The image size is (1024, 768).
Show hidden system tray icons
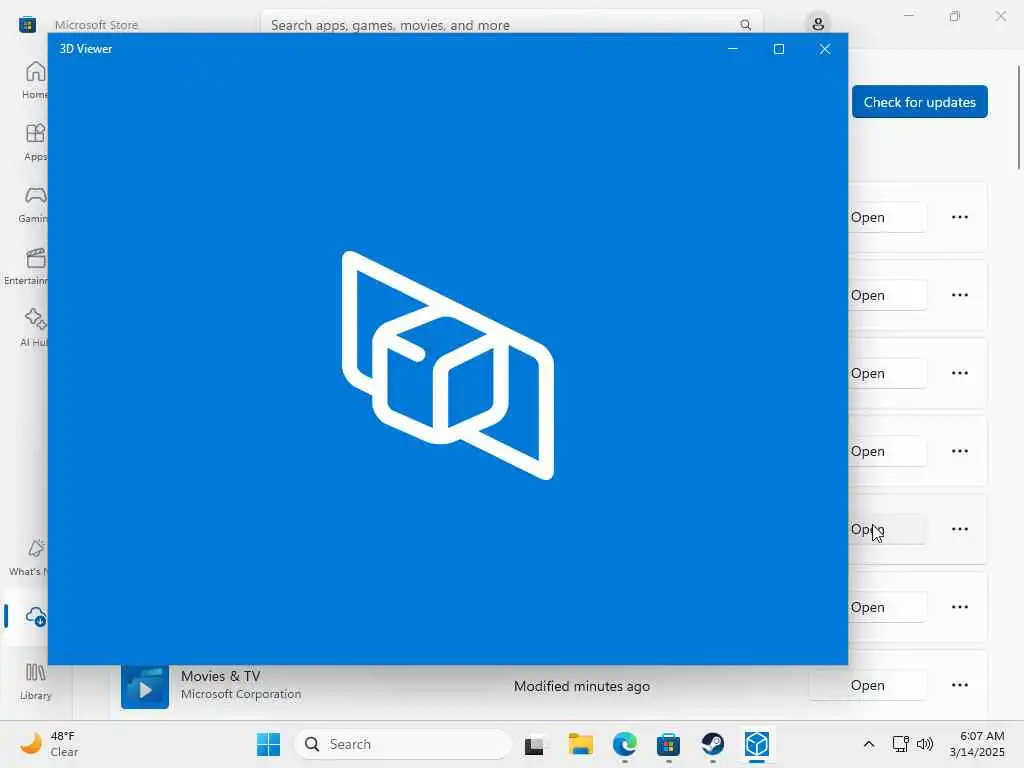pos(869,744)
